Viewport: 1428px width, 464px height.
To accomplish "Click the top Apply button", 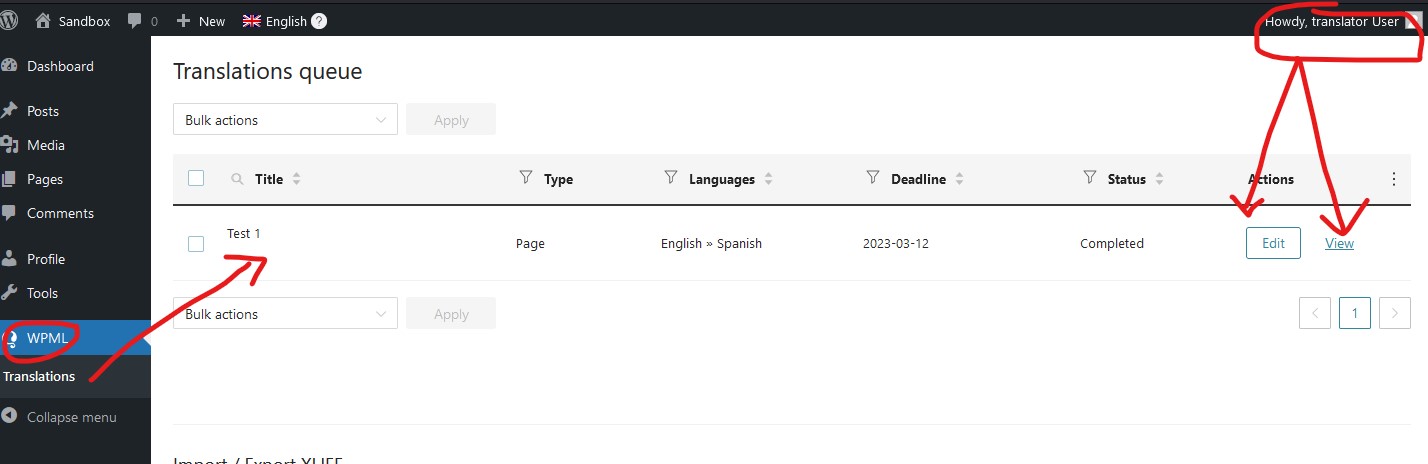I will [451, 120].
